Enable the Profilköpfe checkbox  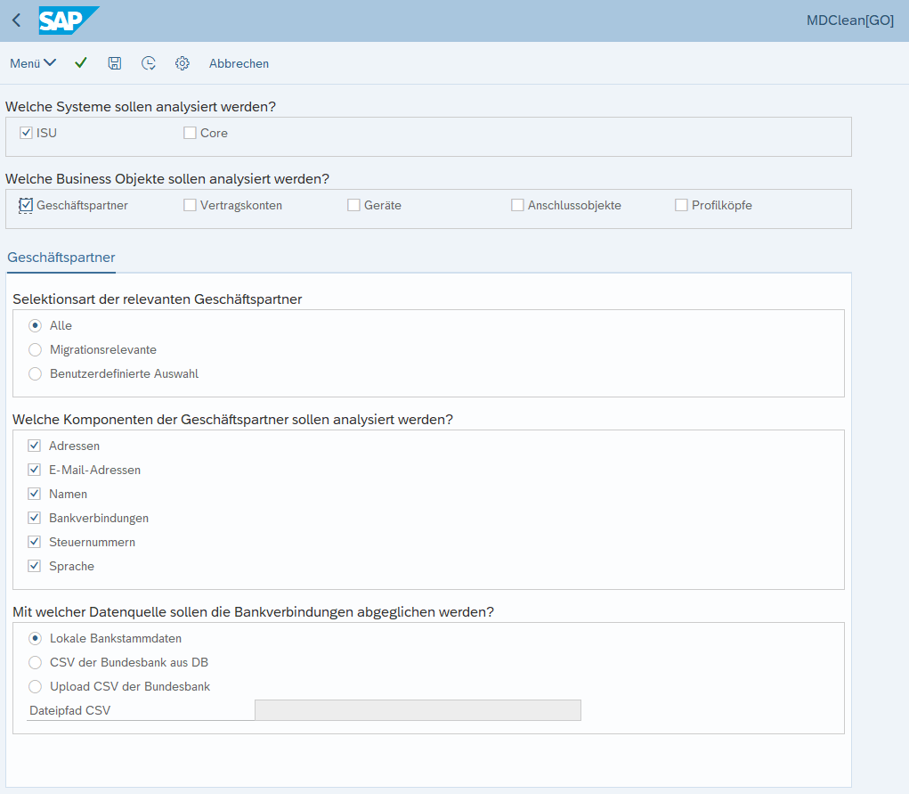click(x=681, y=205)
